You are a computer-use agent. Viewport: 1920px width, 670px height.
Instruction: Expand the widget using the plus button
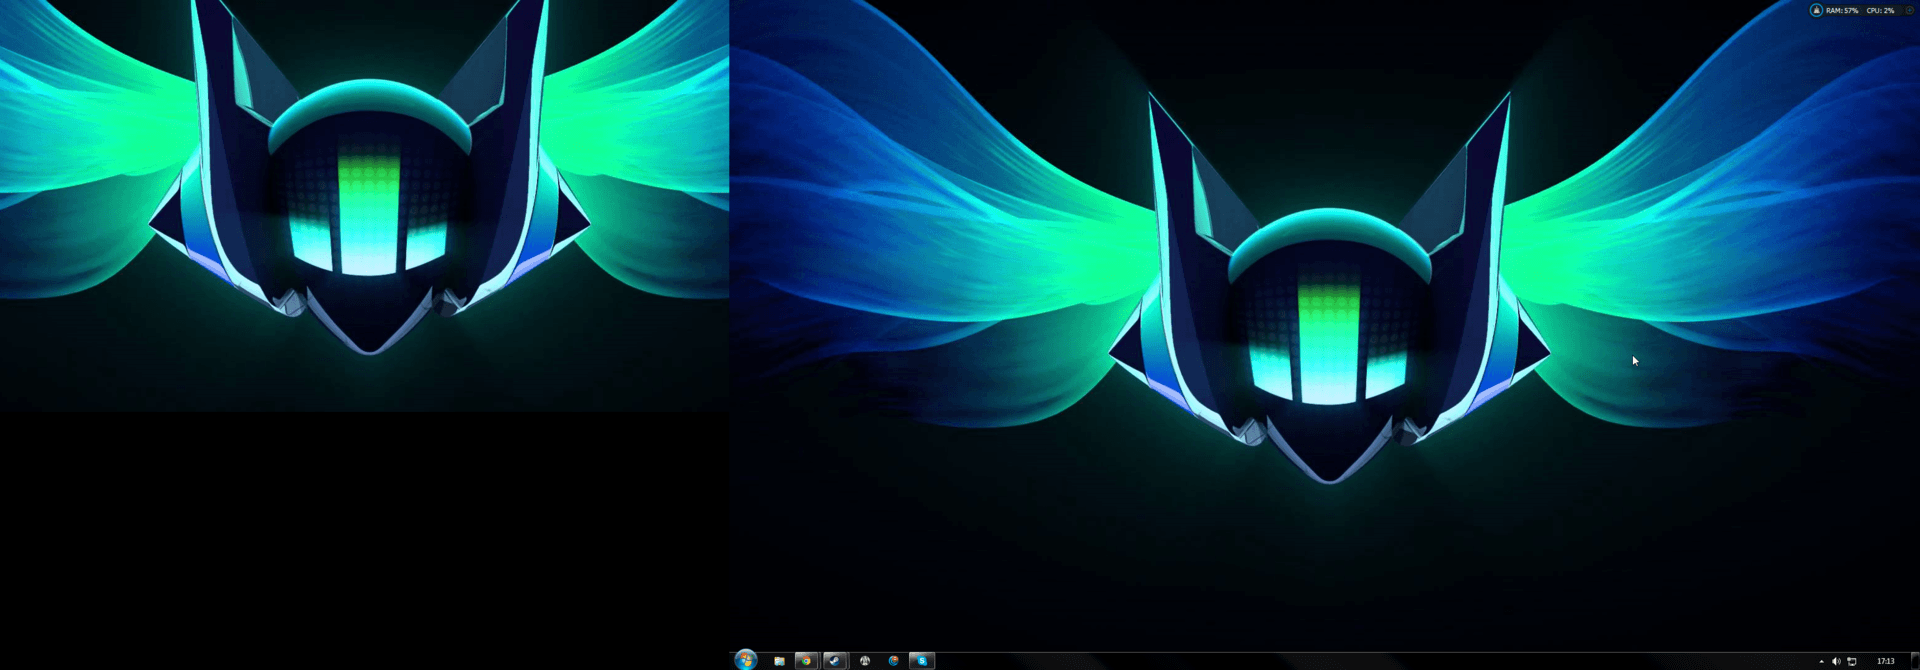(x=1909, y=10)
